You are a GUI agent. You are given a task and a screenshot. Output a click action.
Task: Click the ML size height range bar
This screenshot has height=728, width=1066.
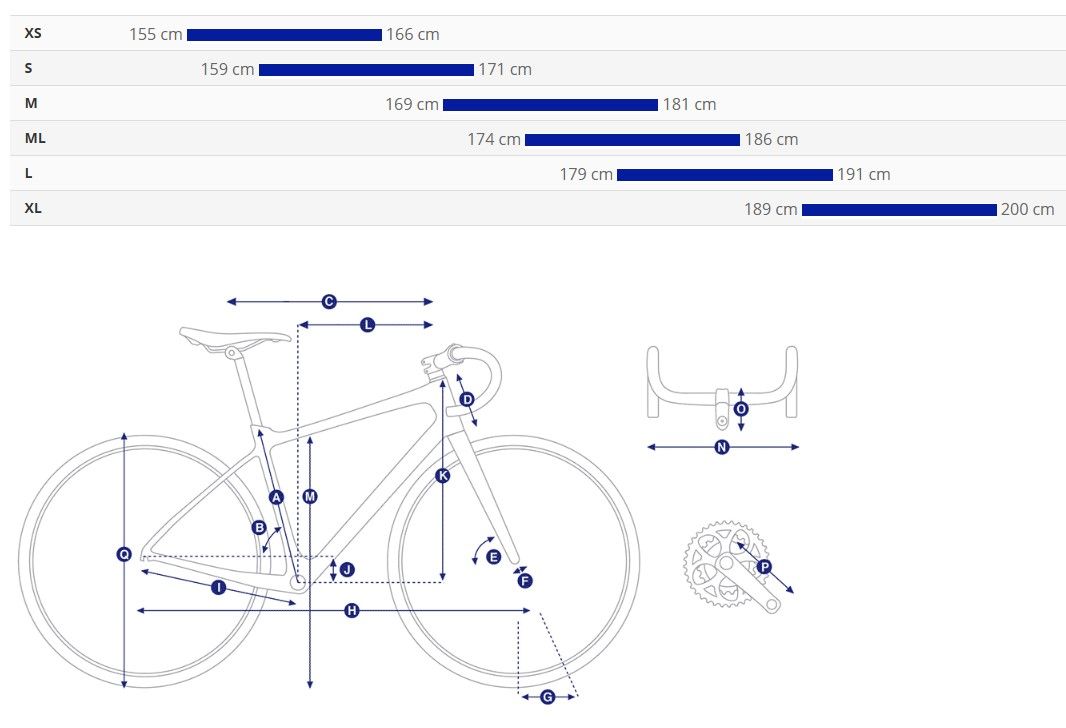(x=632, y=139)
